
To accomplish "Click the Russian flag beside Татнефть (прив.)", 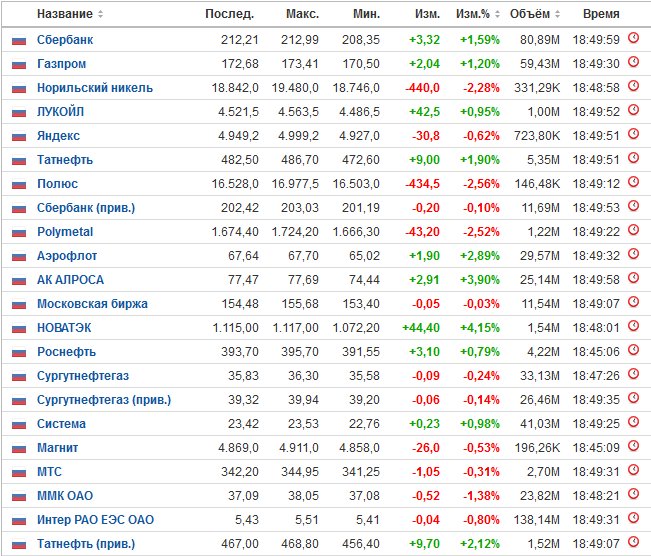I will [x=19, y=545].
